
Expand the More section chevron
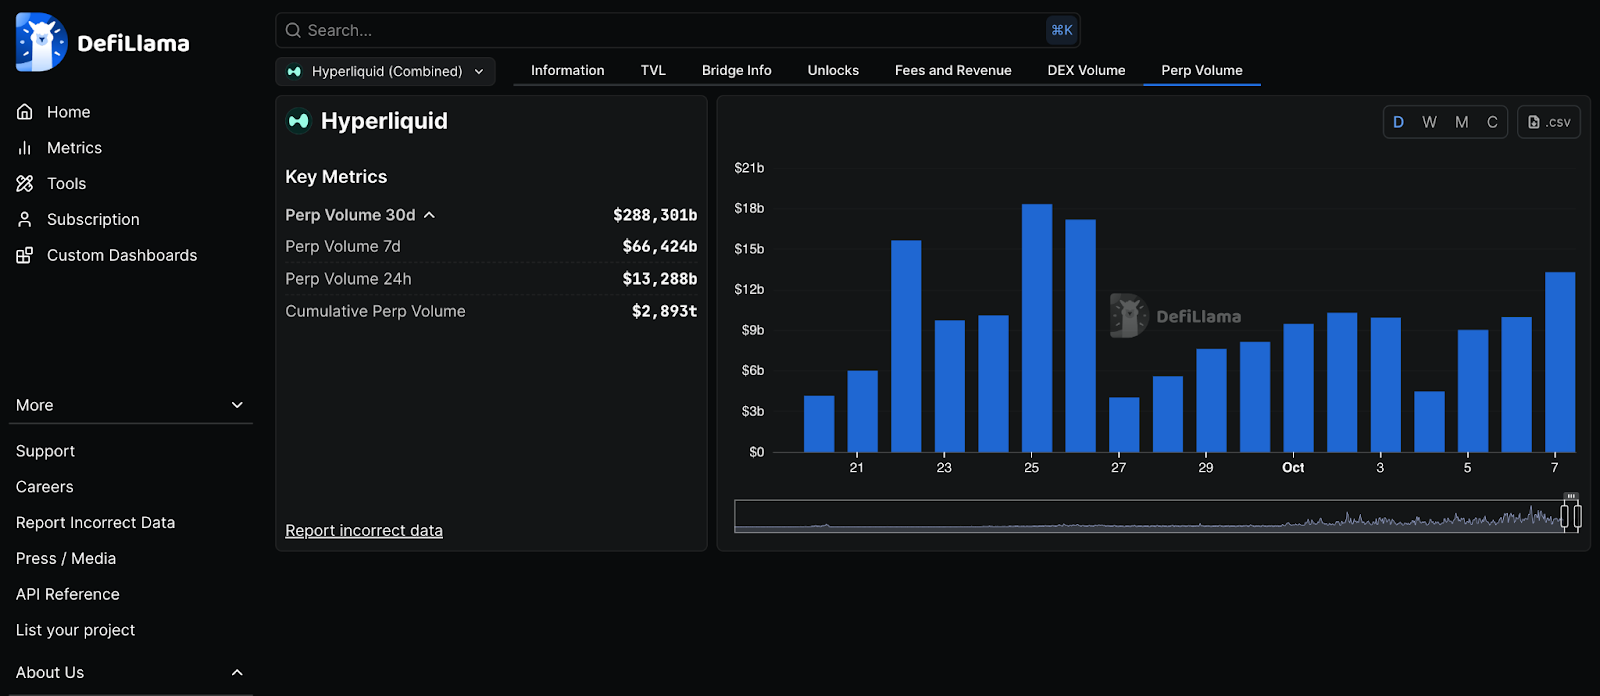coord(237,405)
